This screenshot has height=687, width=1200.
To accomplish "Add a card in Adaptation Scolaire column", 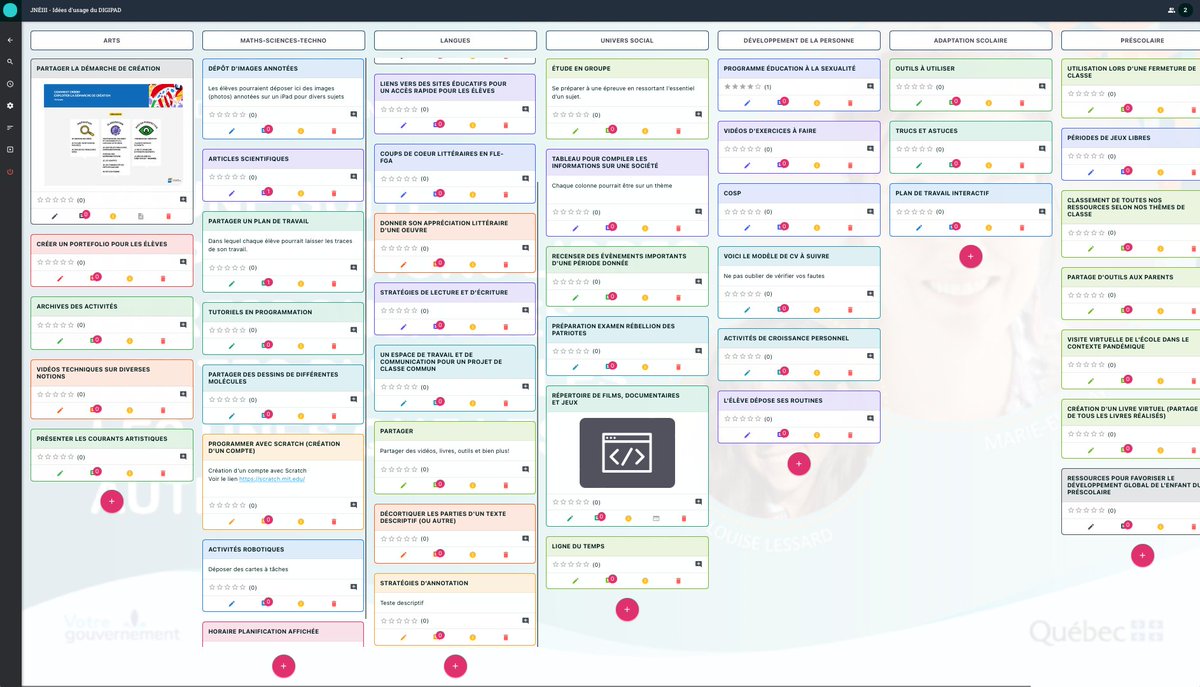I will click(x=970, y=256).
